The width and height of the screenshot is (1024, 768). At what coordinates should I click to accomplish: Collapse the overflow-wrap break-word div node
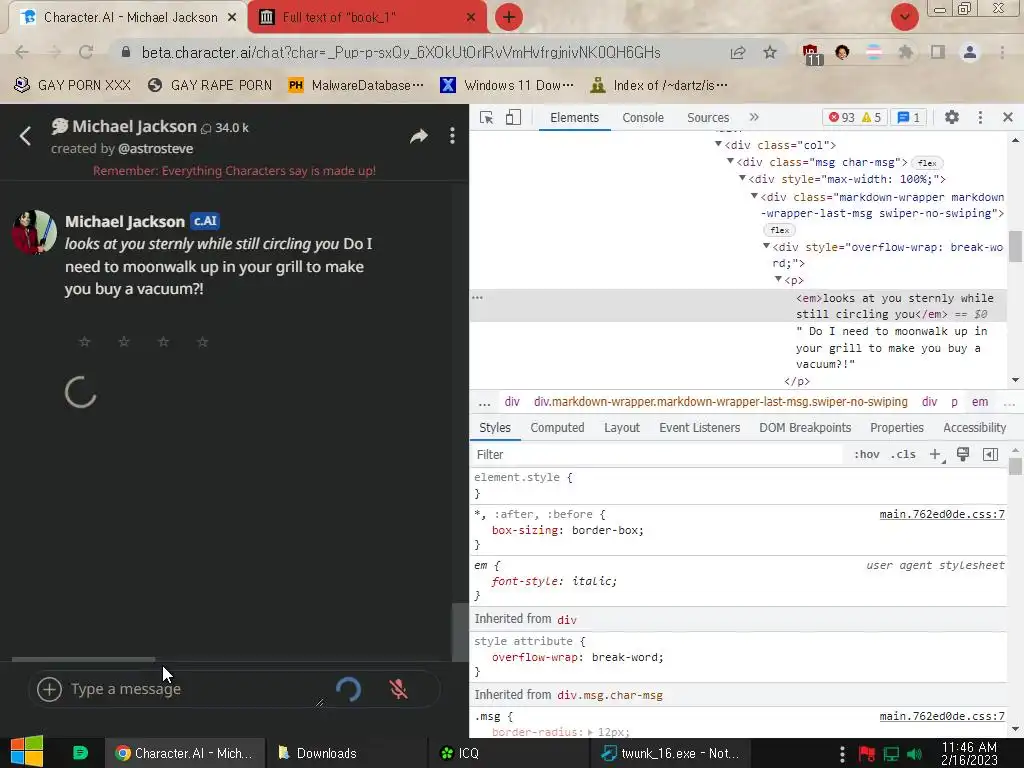pos(766,246)
